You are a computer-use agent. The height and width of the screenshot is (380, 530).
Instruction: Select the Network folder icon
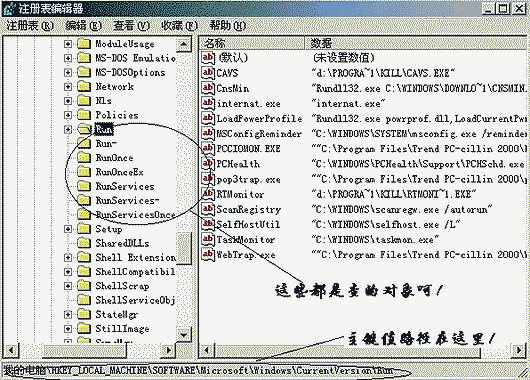(x=84, y=86)
